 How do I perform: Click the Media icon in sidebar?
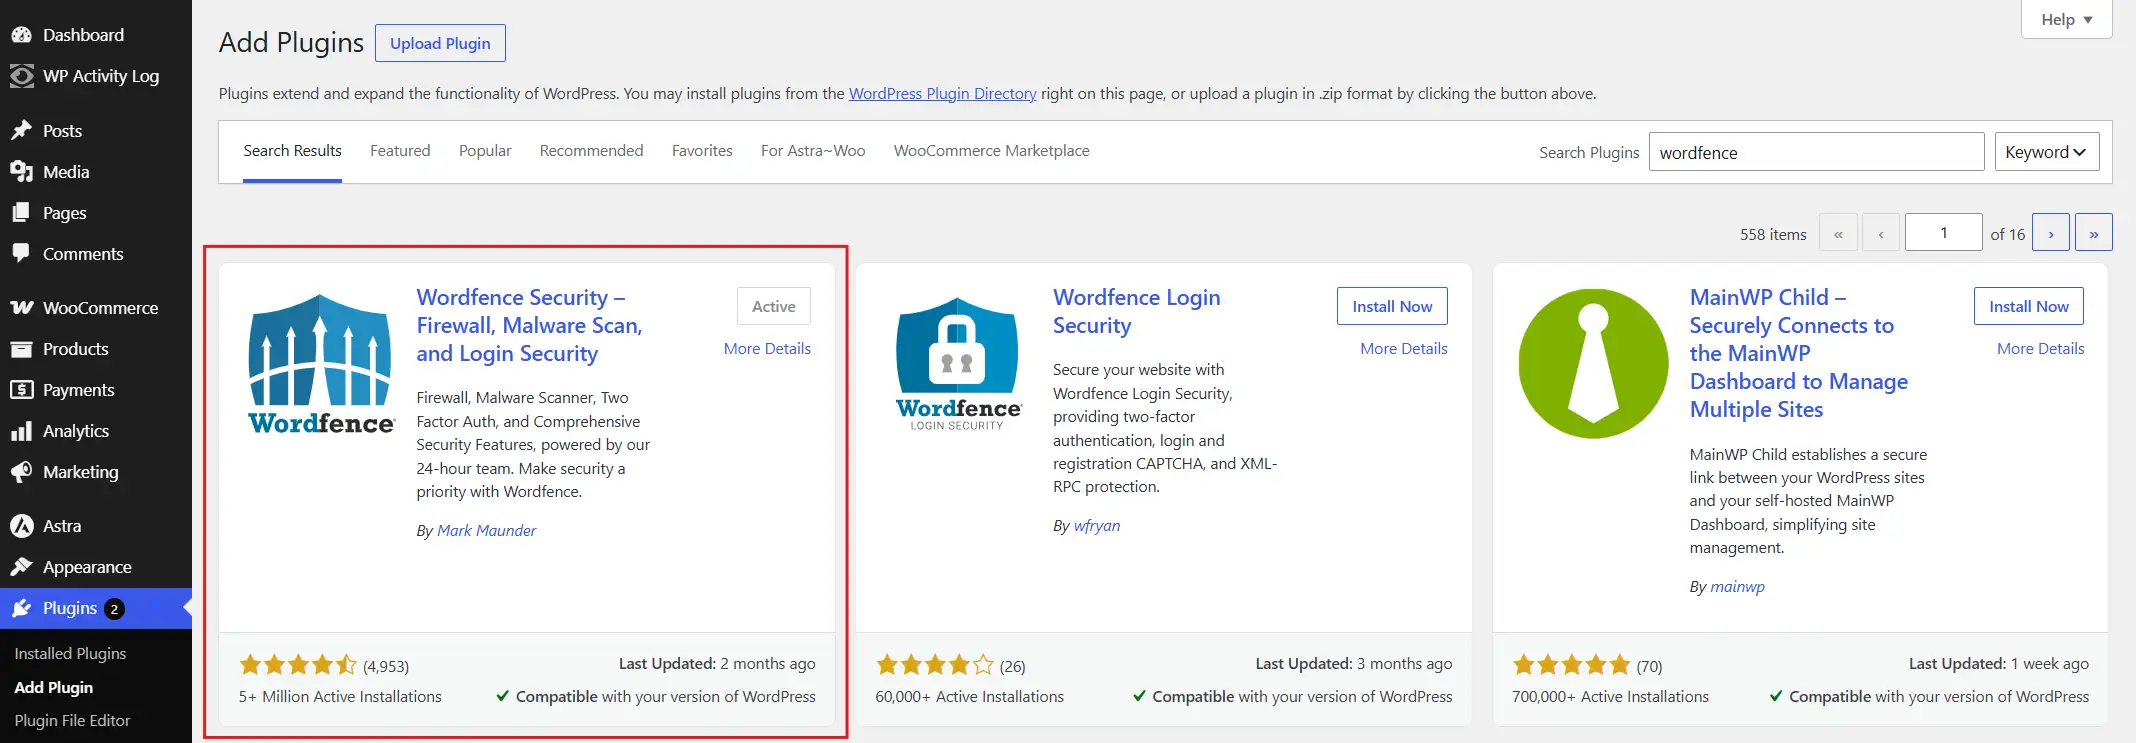tap(21, 172)
